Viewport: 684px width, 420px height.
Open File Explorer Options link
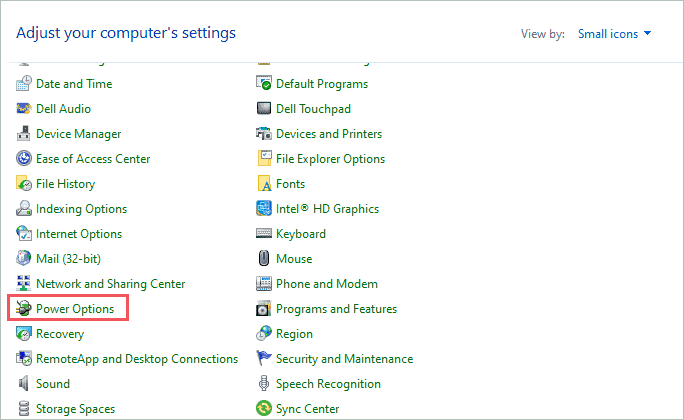(330, 159)
